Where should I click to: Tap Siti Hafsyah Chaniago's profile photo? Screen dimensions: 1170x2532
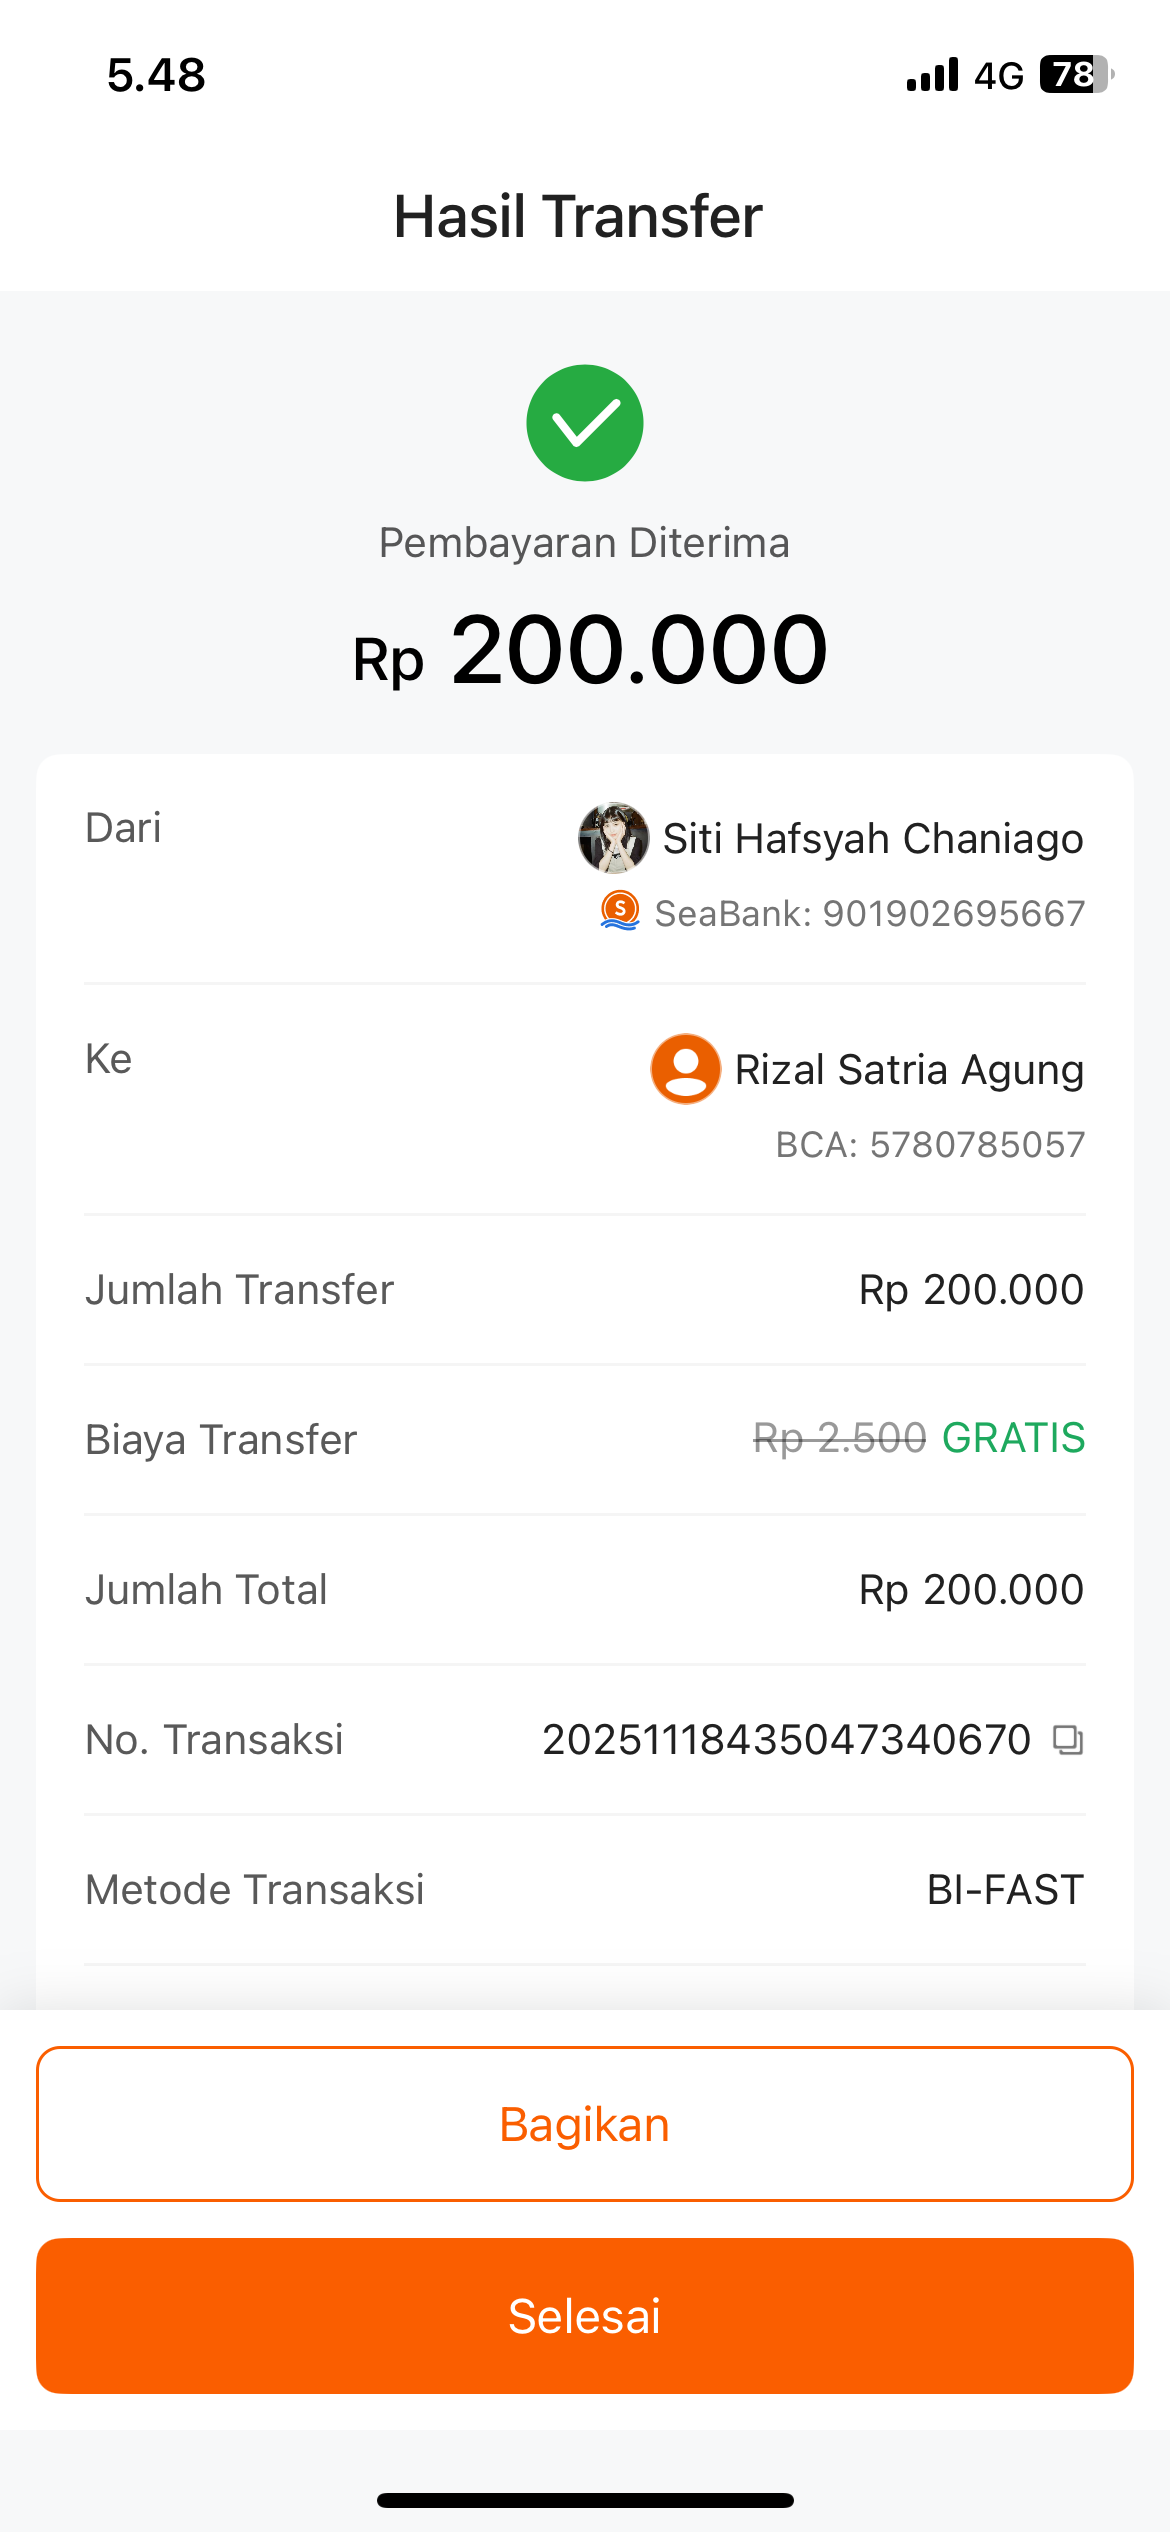pos(614,838)
